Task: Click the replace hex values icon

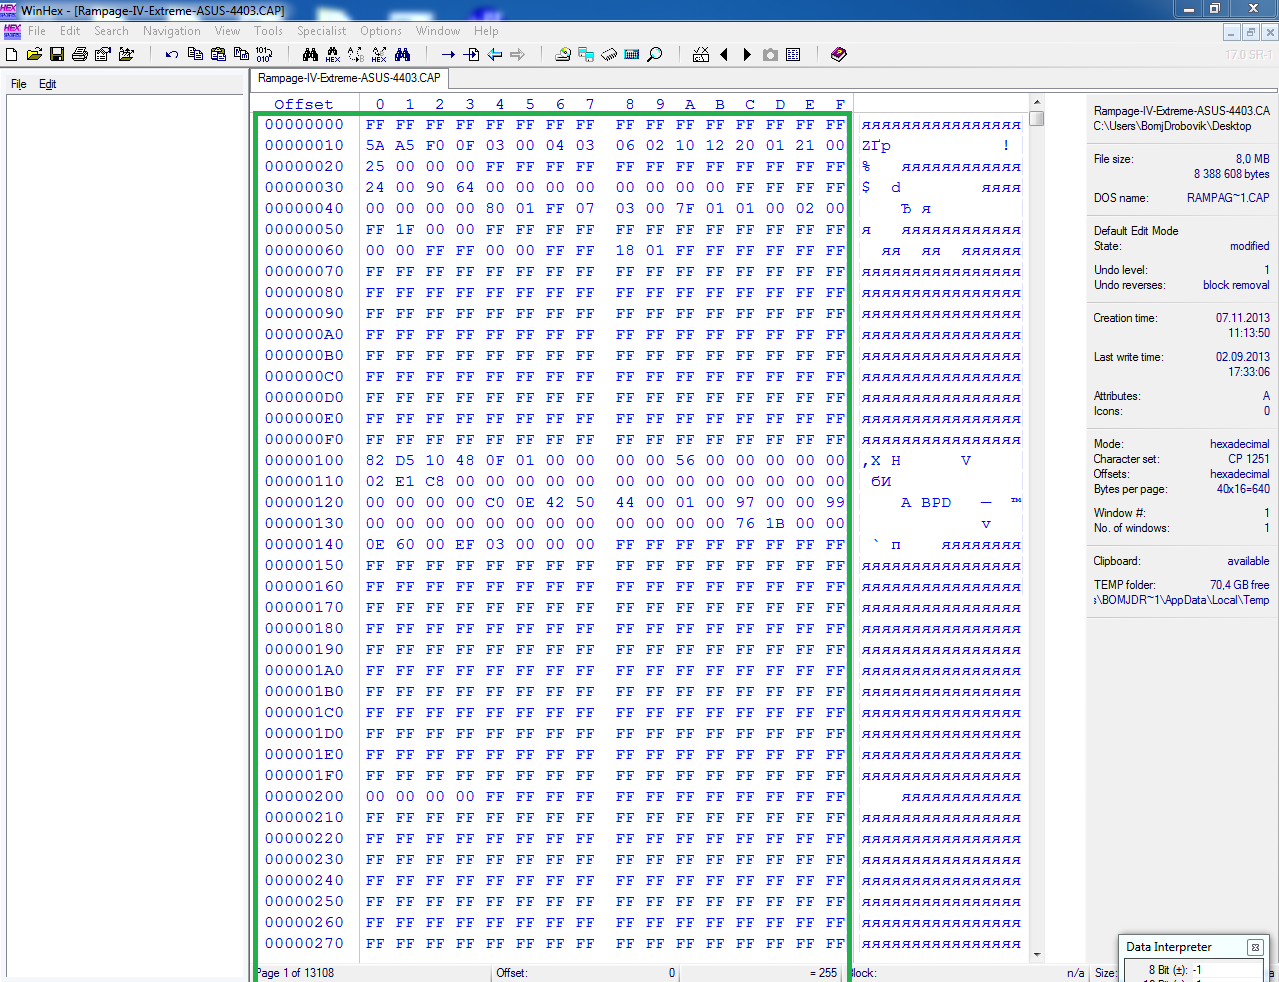Action: pyautogui.click(x=379, y=54)
